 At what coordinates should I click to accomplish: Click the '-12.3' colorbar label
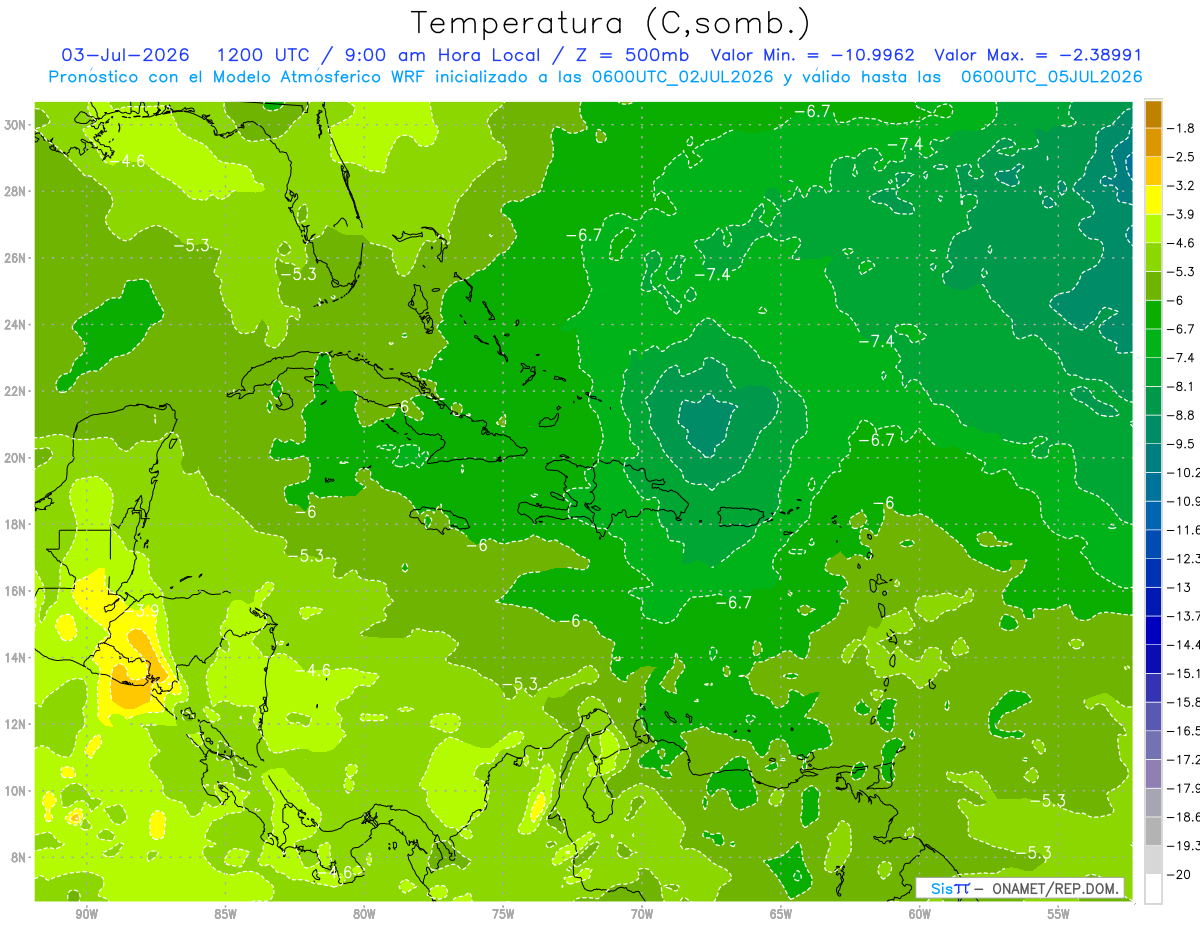[1185, 558]
